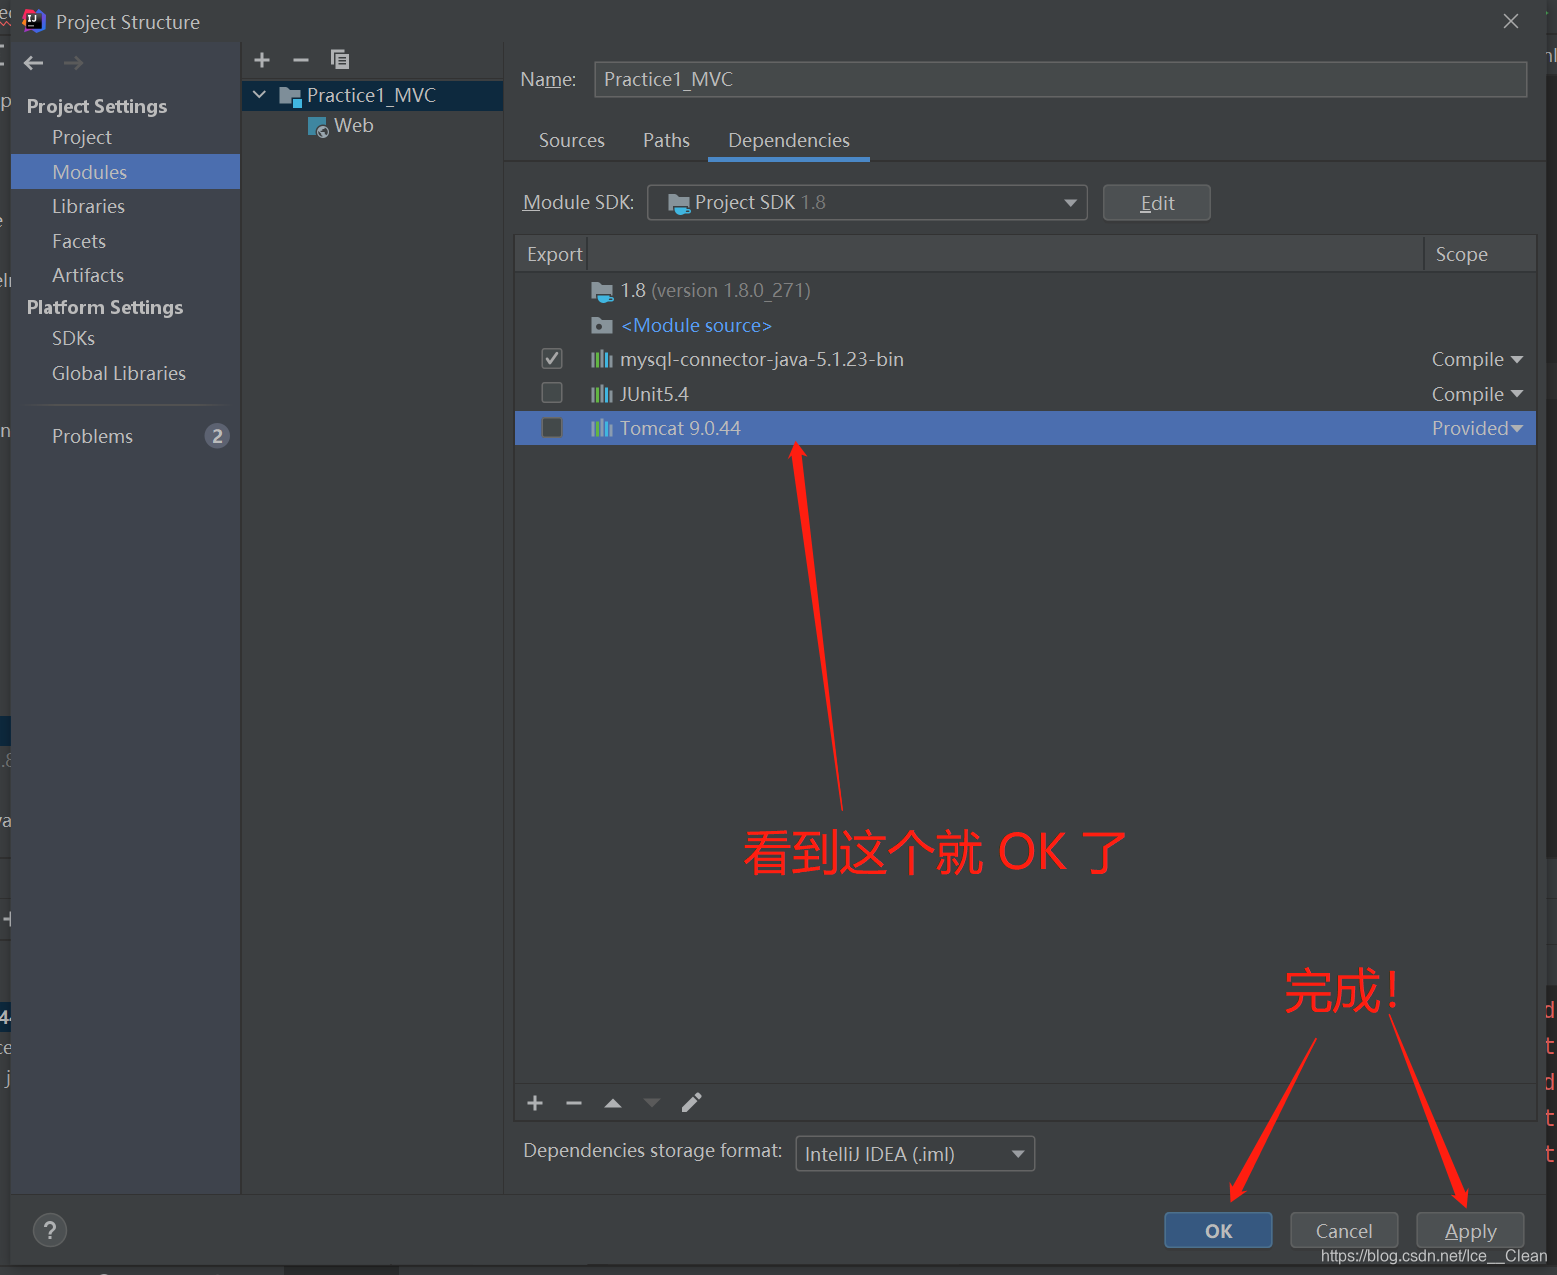Image resolution: width=1557 pixels, height=1275 pixels.
Task: Click the JUnit5.4 library icon
Action: 601,394
